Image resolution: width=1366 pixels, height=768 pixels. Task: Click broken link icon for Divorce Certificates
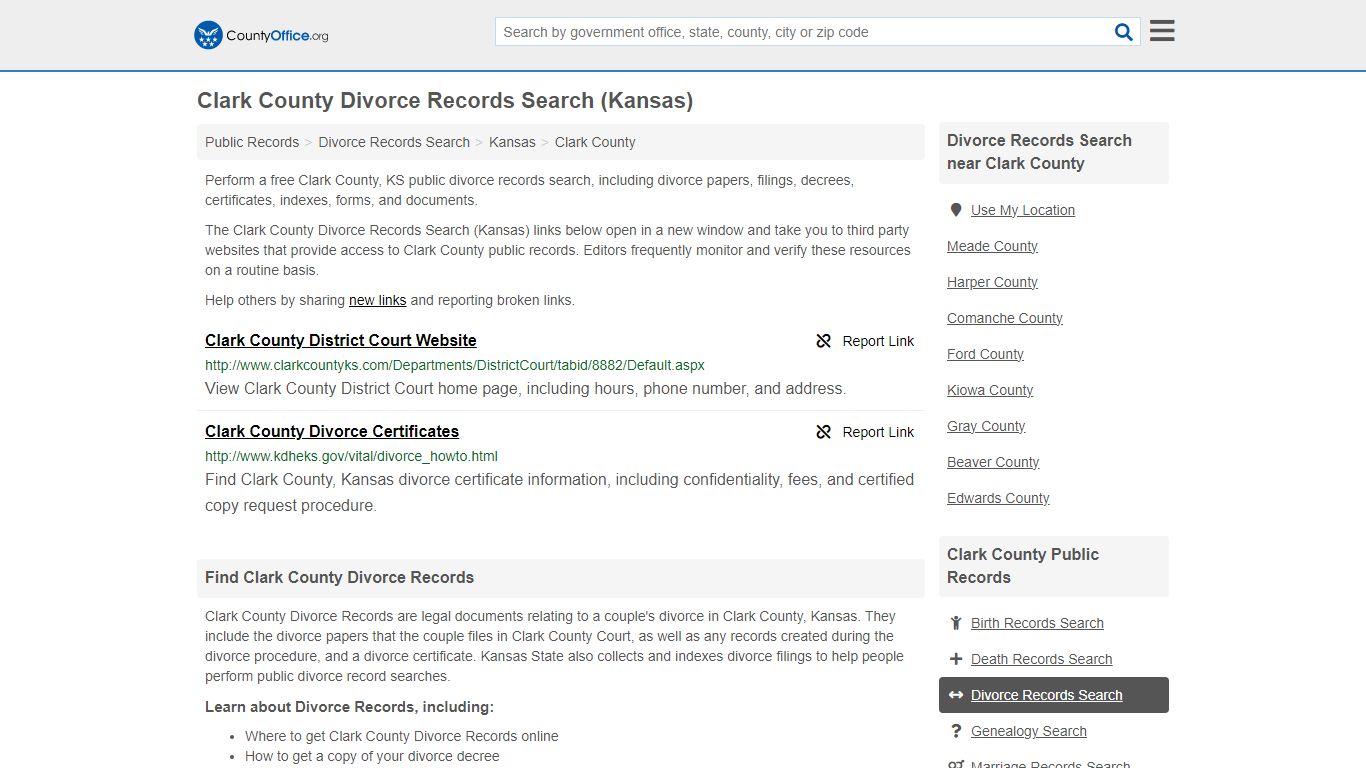pos(824,432)
